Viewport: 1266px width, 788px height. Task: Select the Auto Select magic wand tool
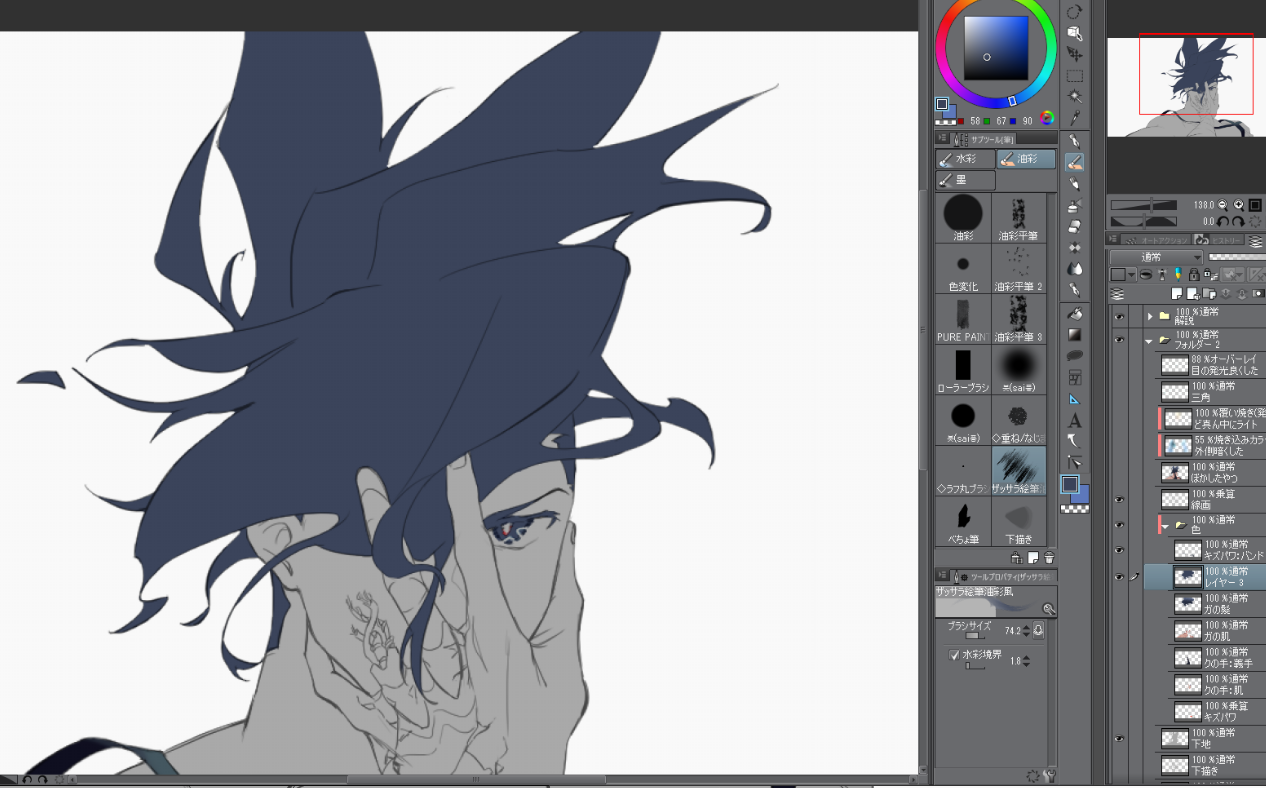click(1074, 96)
